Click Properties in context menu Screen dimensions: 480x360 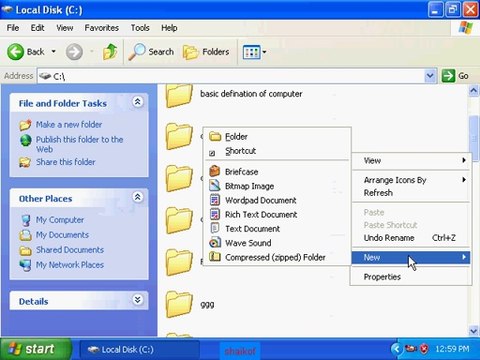(x=411, y=277)
